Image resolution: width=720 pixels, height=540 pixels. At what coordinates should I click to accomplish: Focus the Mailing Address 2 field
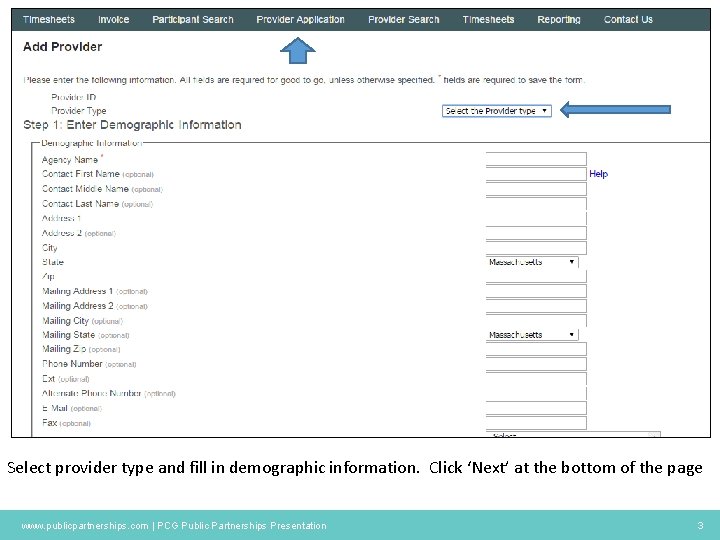tap(536, 306)
